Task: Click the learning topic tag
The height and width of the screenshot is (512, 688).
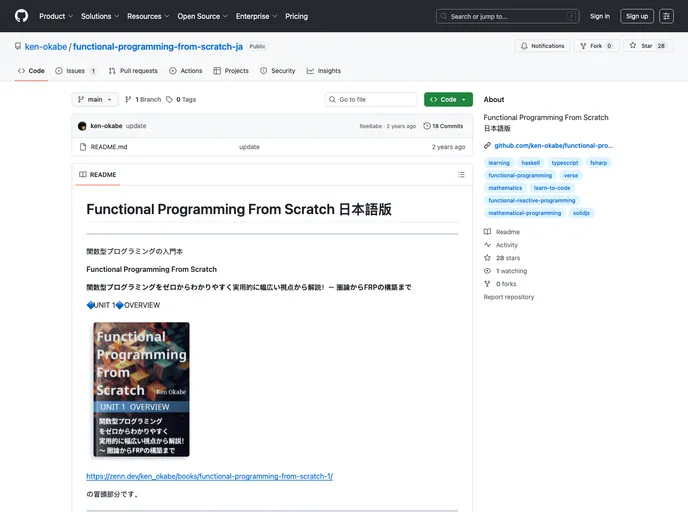Action: (x=499, y=163)
